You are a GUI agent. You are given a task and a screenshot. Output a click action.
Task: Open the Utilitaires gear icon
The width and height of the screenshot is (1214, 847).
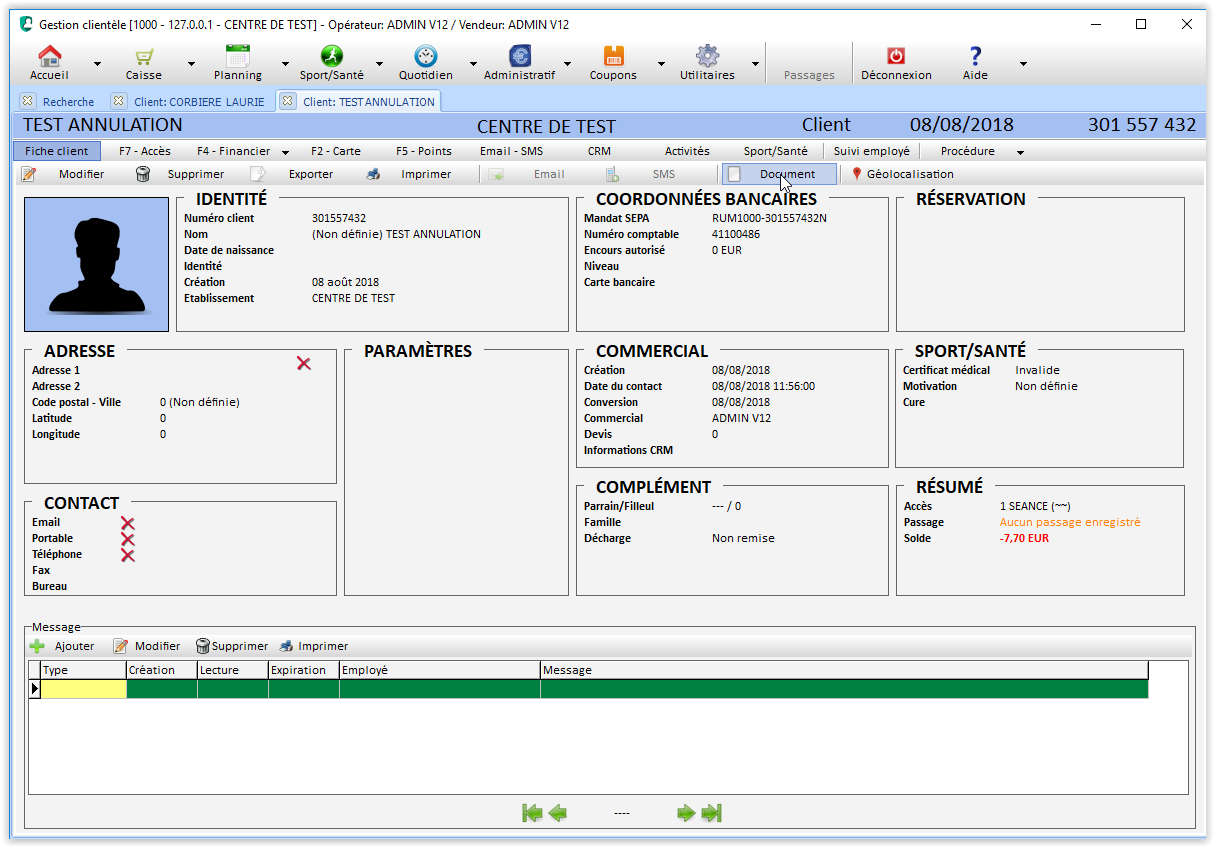click(707, 57)
